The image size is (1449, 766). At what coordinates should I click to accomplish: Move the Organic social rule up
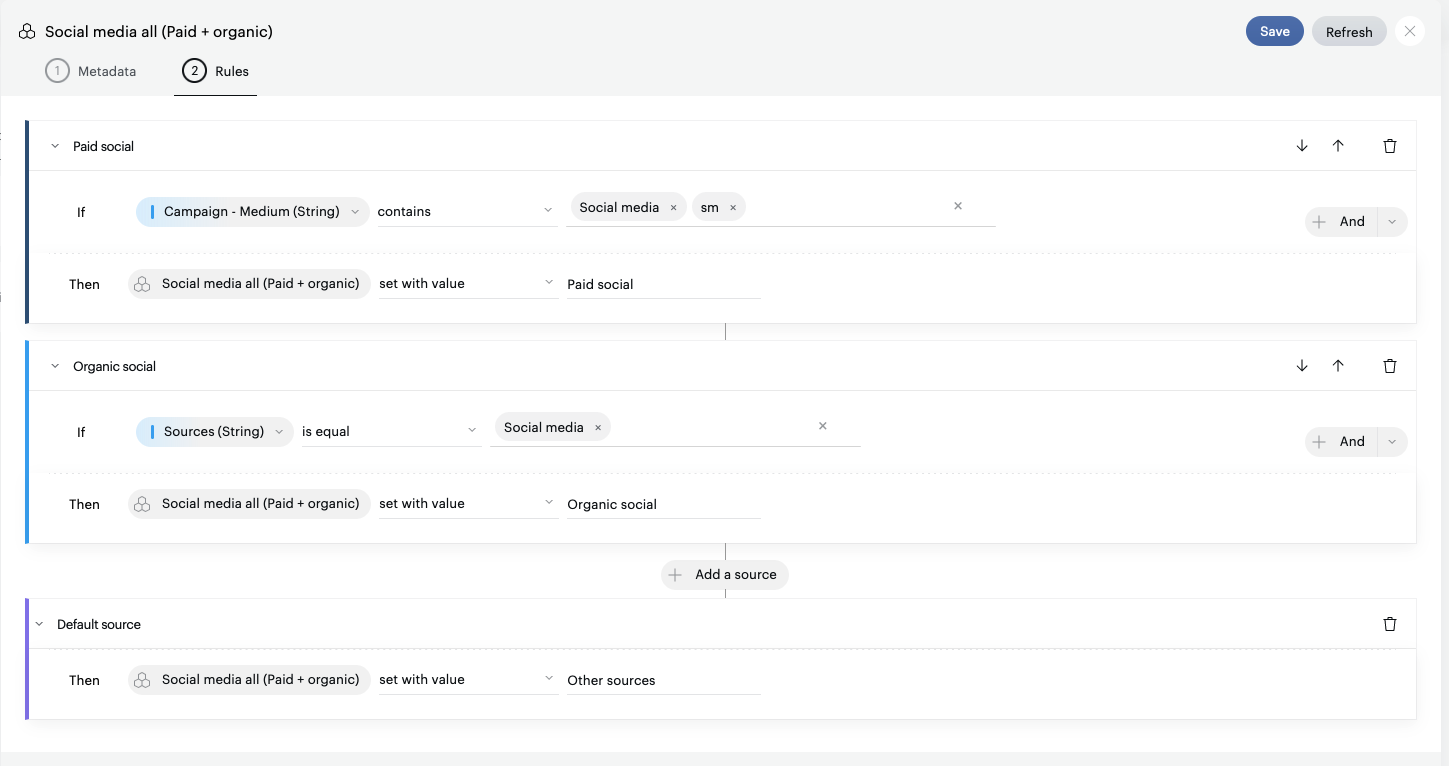(x=1338, y=365)
